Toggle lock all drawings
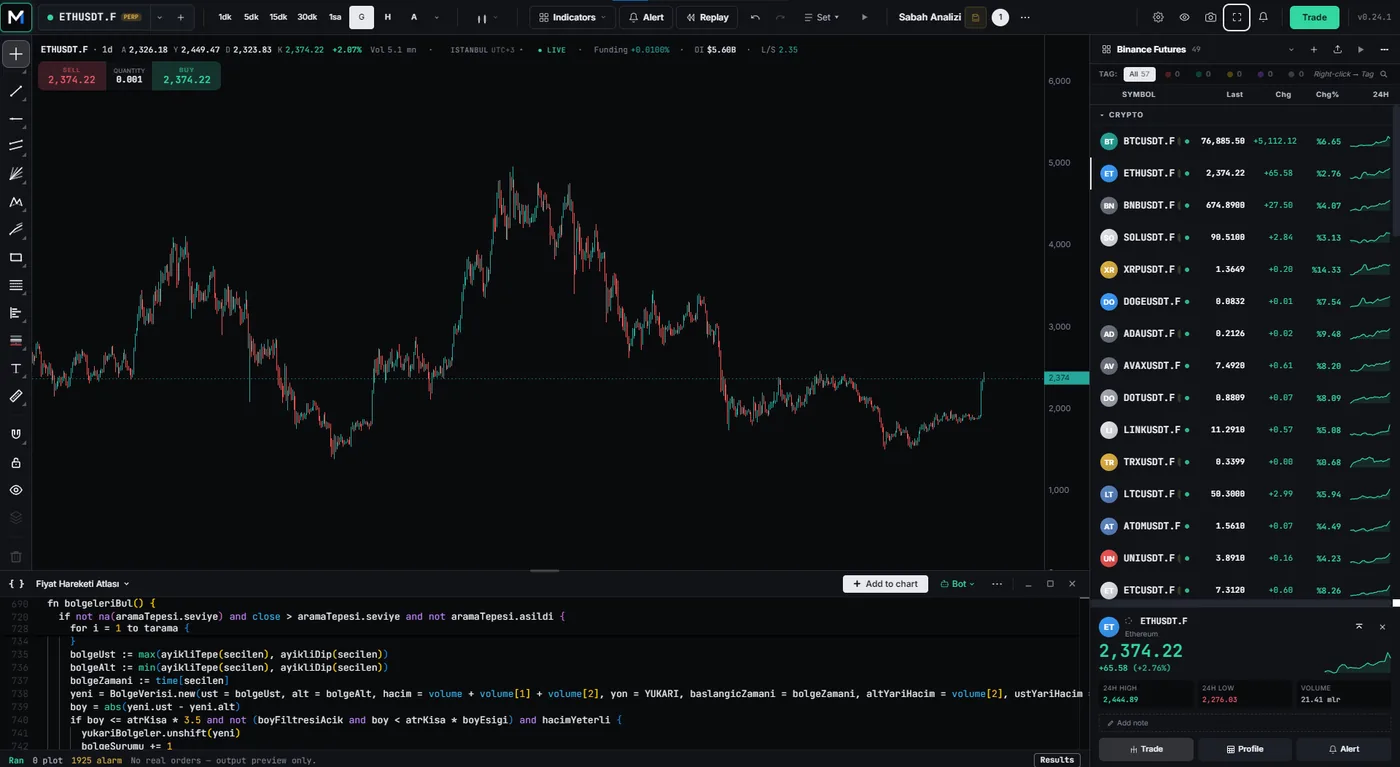Viewport: 1400px width, 767px height. click(x=16, y=462)
